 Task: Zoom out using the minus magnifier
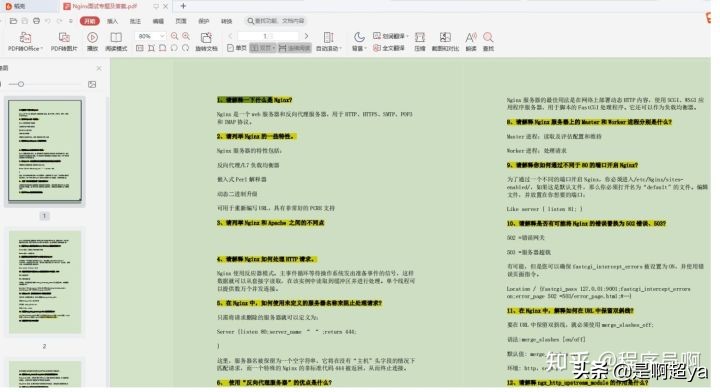pyautogui.click(x=174, y=36)
